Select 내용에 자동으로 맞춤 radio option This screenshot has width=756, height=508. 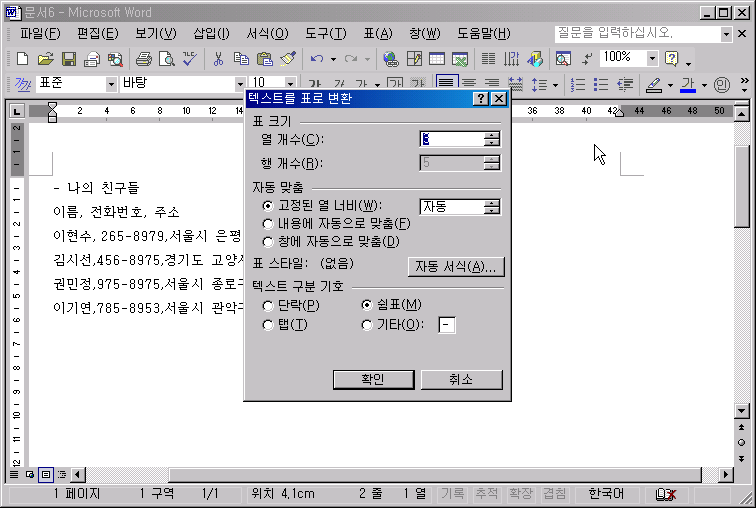(267, 223)
